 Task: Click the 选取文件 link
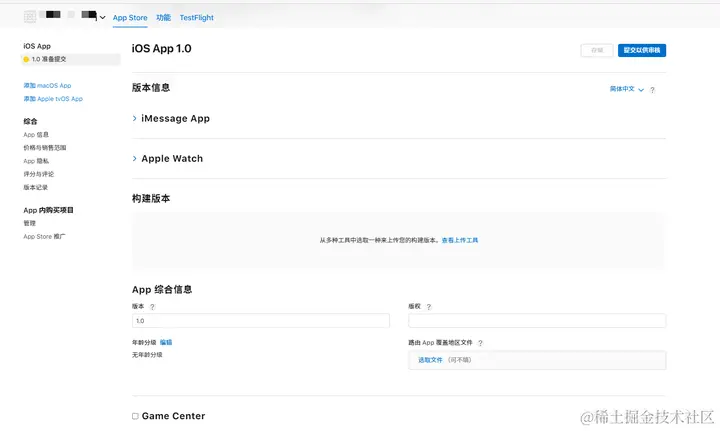point(430,360)
